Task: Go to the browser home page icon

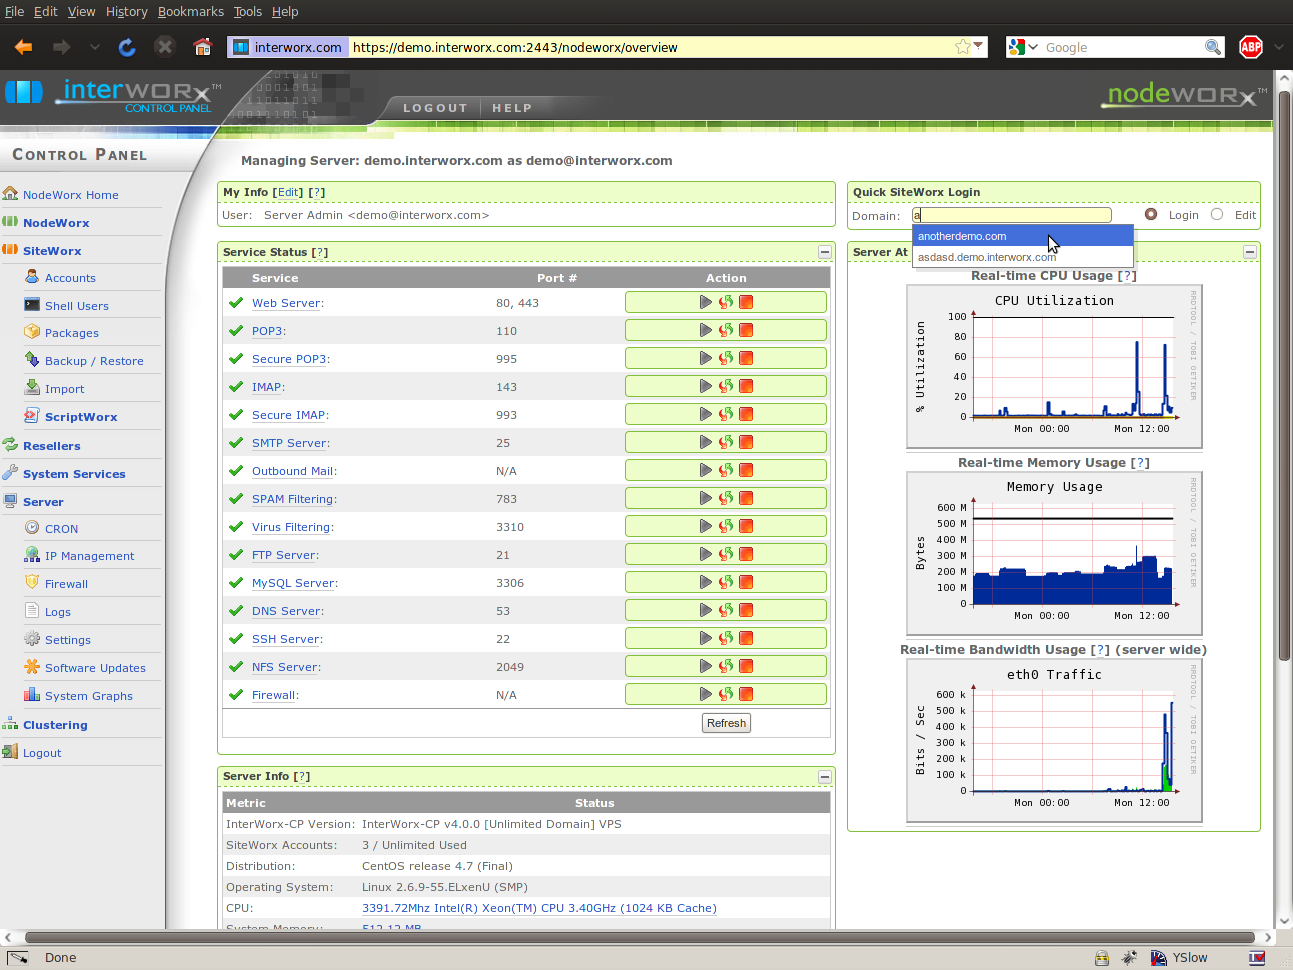Action: pyautogui.click(x=203, y=47)
